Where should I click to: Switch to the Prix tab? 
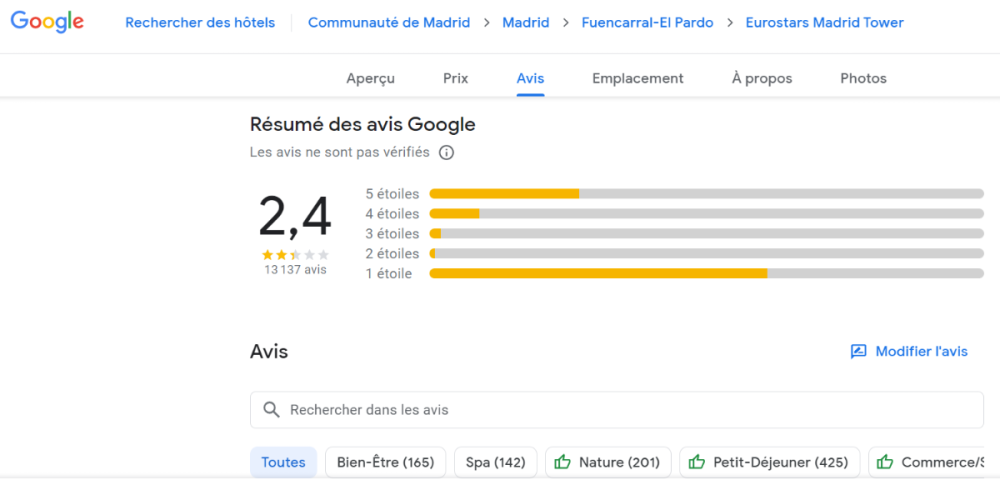(455, 78)
